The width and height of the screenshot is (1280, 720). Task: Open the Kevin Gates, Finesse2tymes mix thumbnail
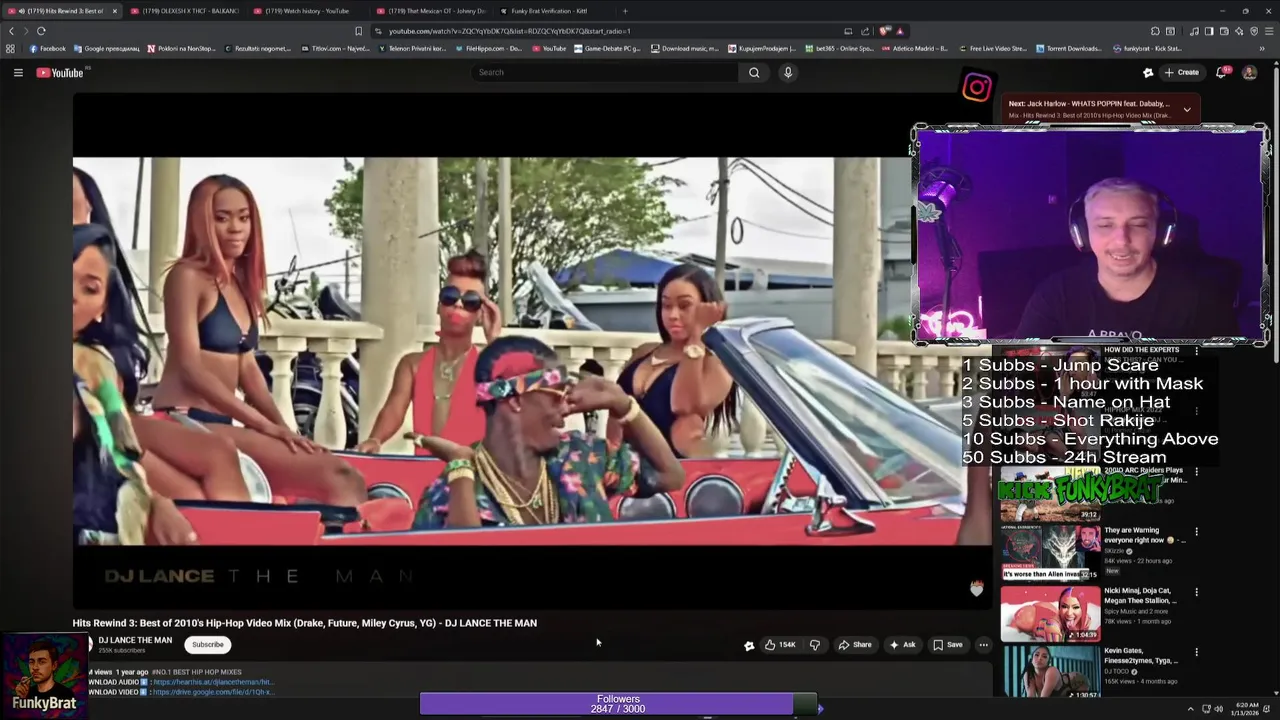click(1050, 672)
